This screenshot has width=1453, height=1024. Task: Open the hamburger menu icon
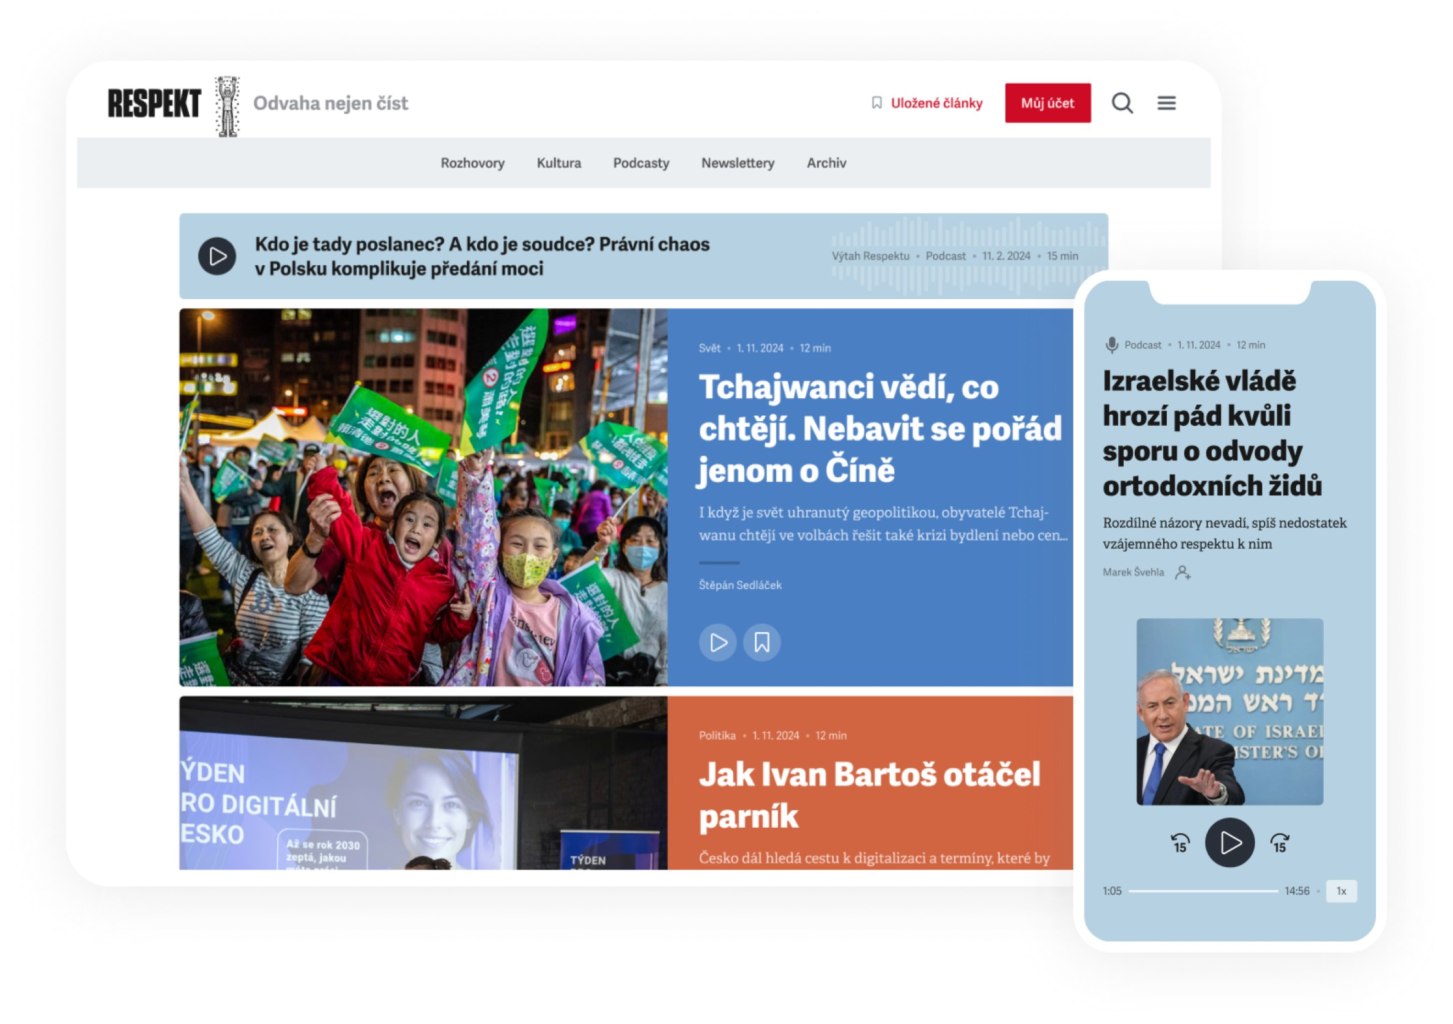pyautogui.click(x=1166, y=103)
